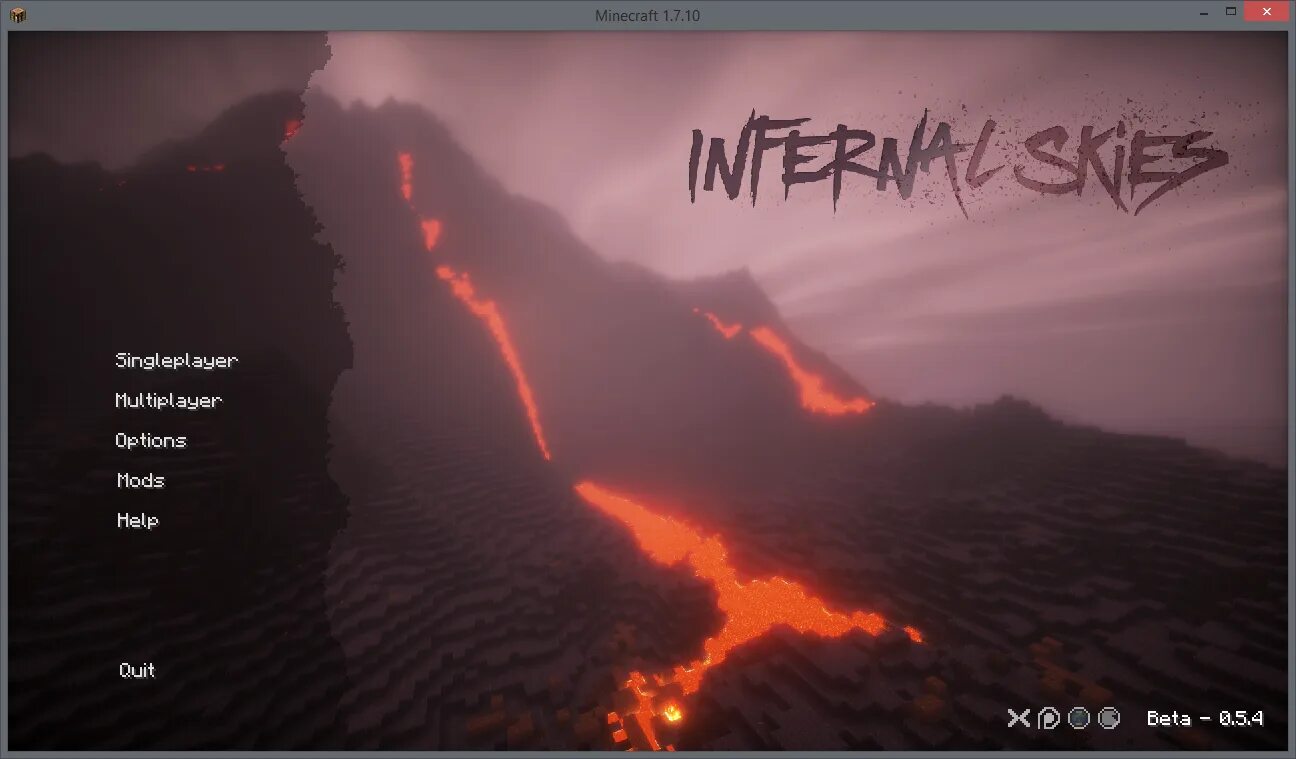Click the Minecraft crafting-table icon in title bar
Image resolution: width=1296 pixels, height=759 pixels.
pos(18,14)
